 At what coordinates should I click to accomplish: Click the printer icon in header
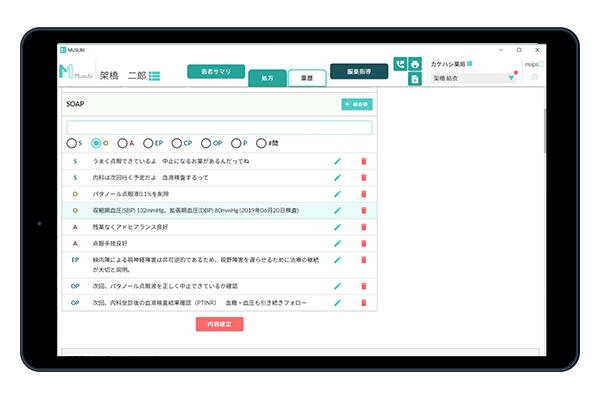click(415, 64)
